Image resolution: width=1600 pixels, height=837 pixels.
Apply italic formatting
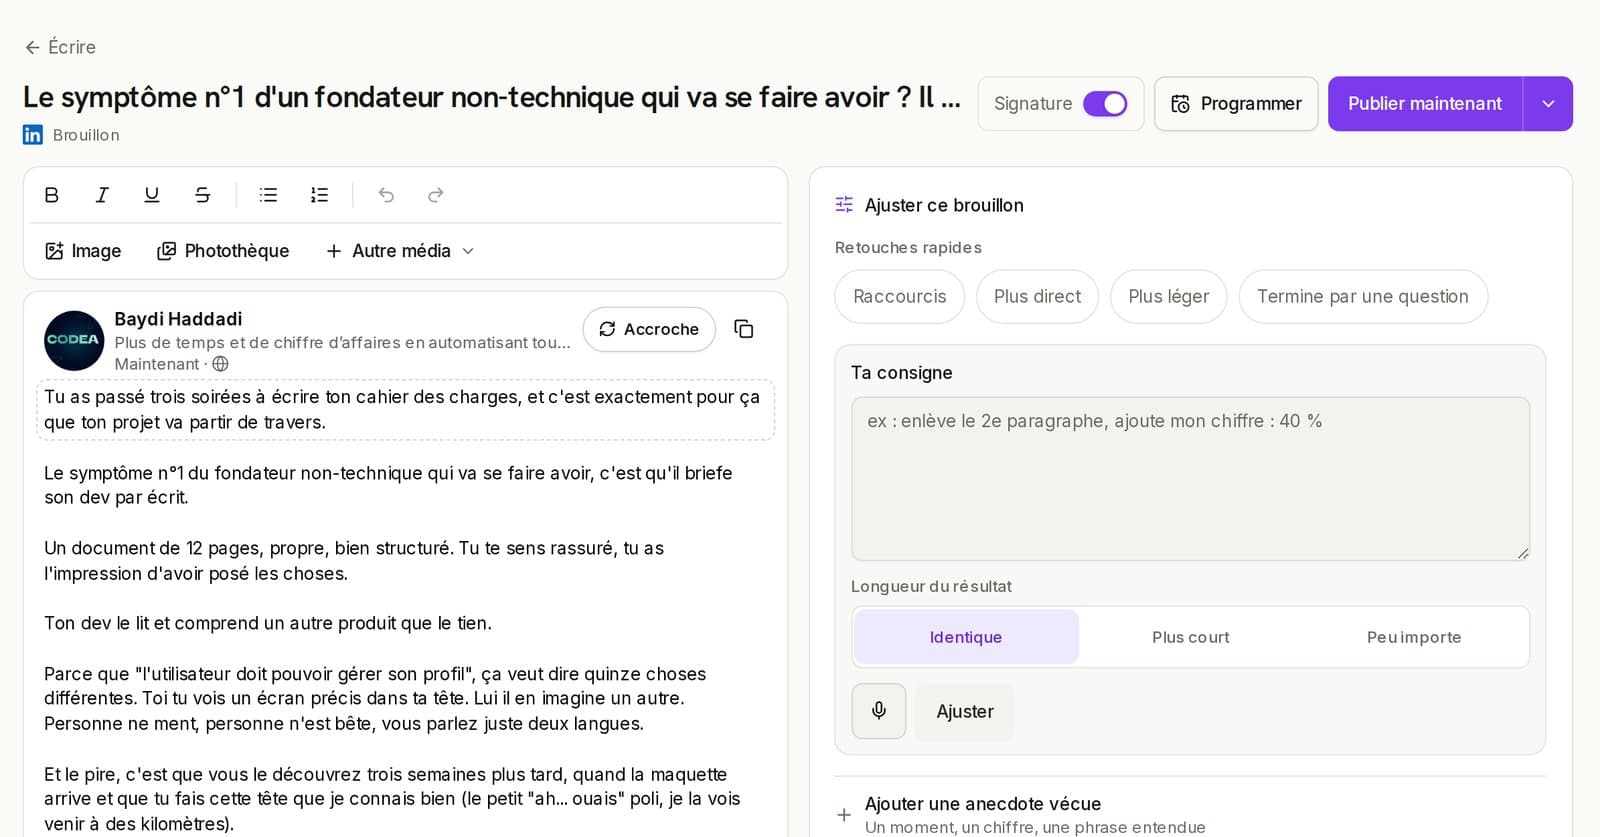point(102,195)
